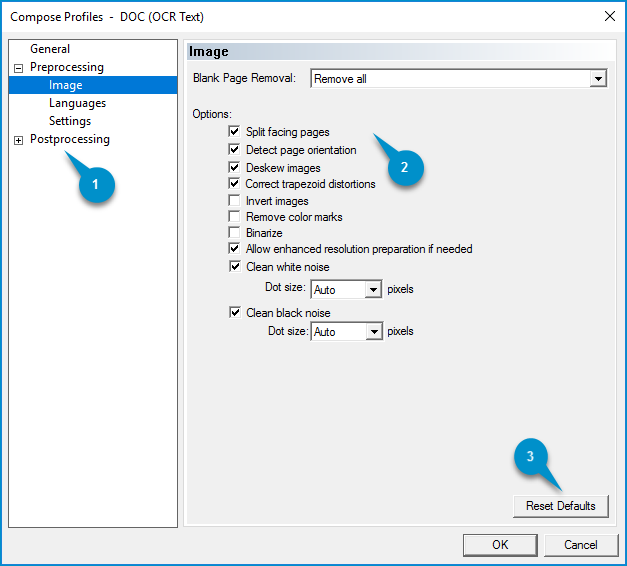Open the Settings page under Preprocessing

coord(70,121)
